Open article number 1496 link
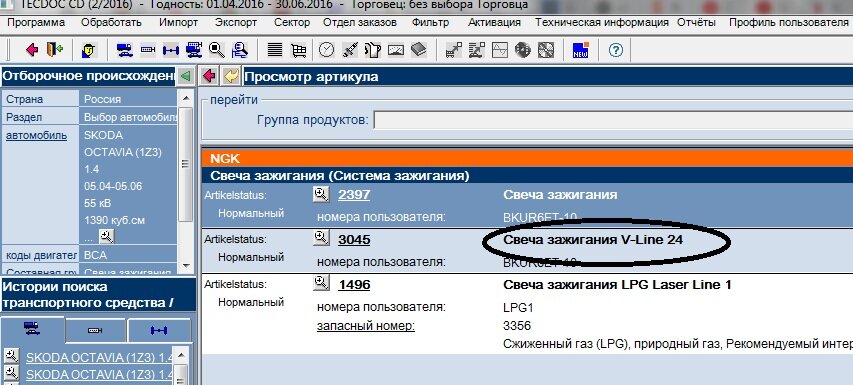Image resolution: width=853 pixels, height=385 pixels. (354, 284)
